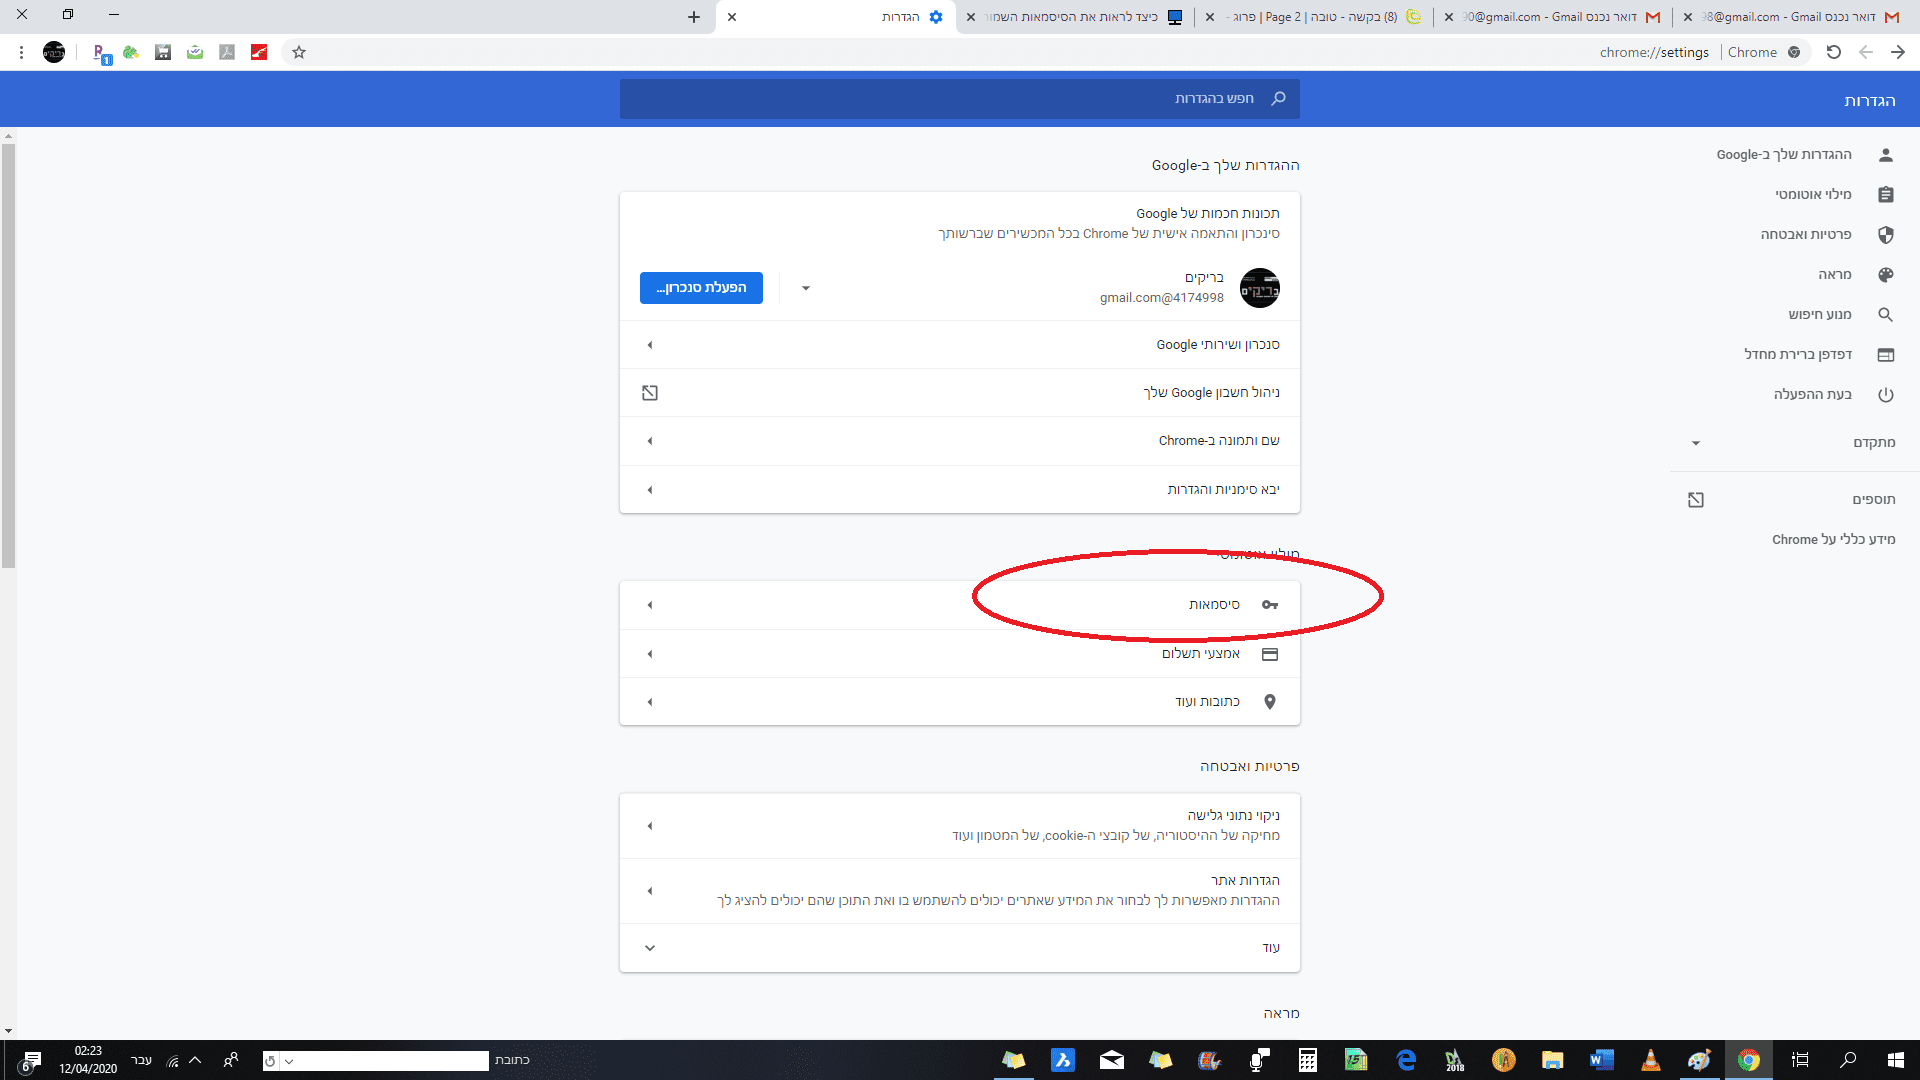
Task: Click the page vertical scrollbar on the left
Action: click(8, 356)
